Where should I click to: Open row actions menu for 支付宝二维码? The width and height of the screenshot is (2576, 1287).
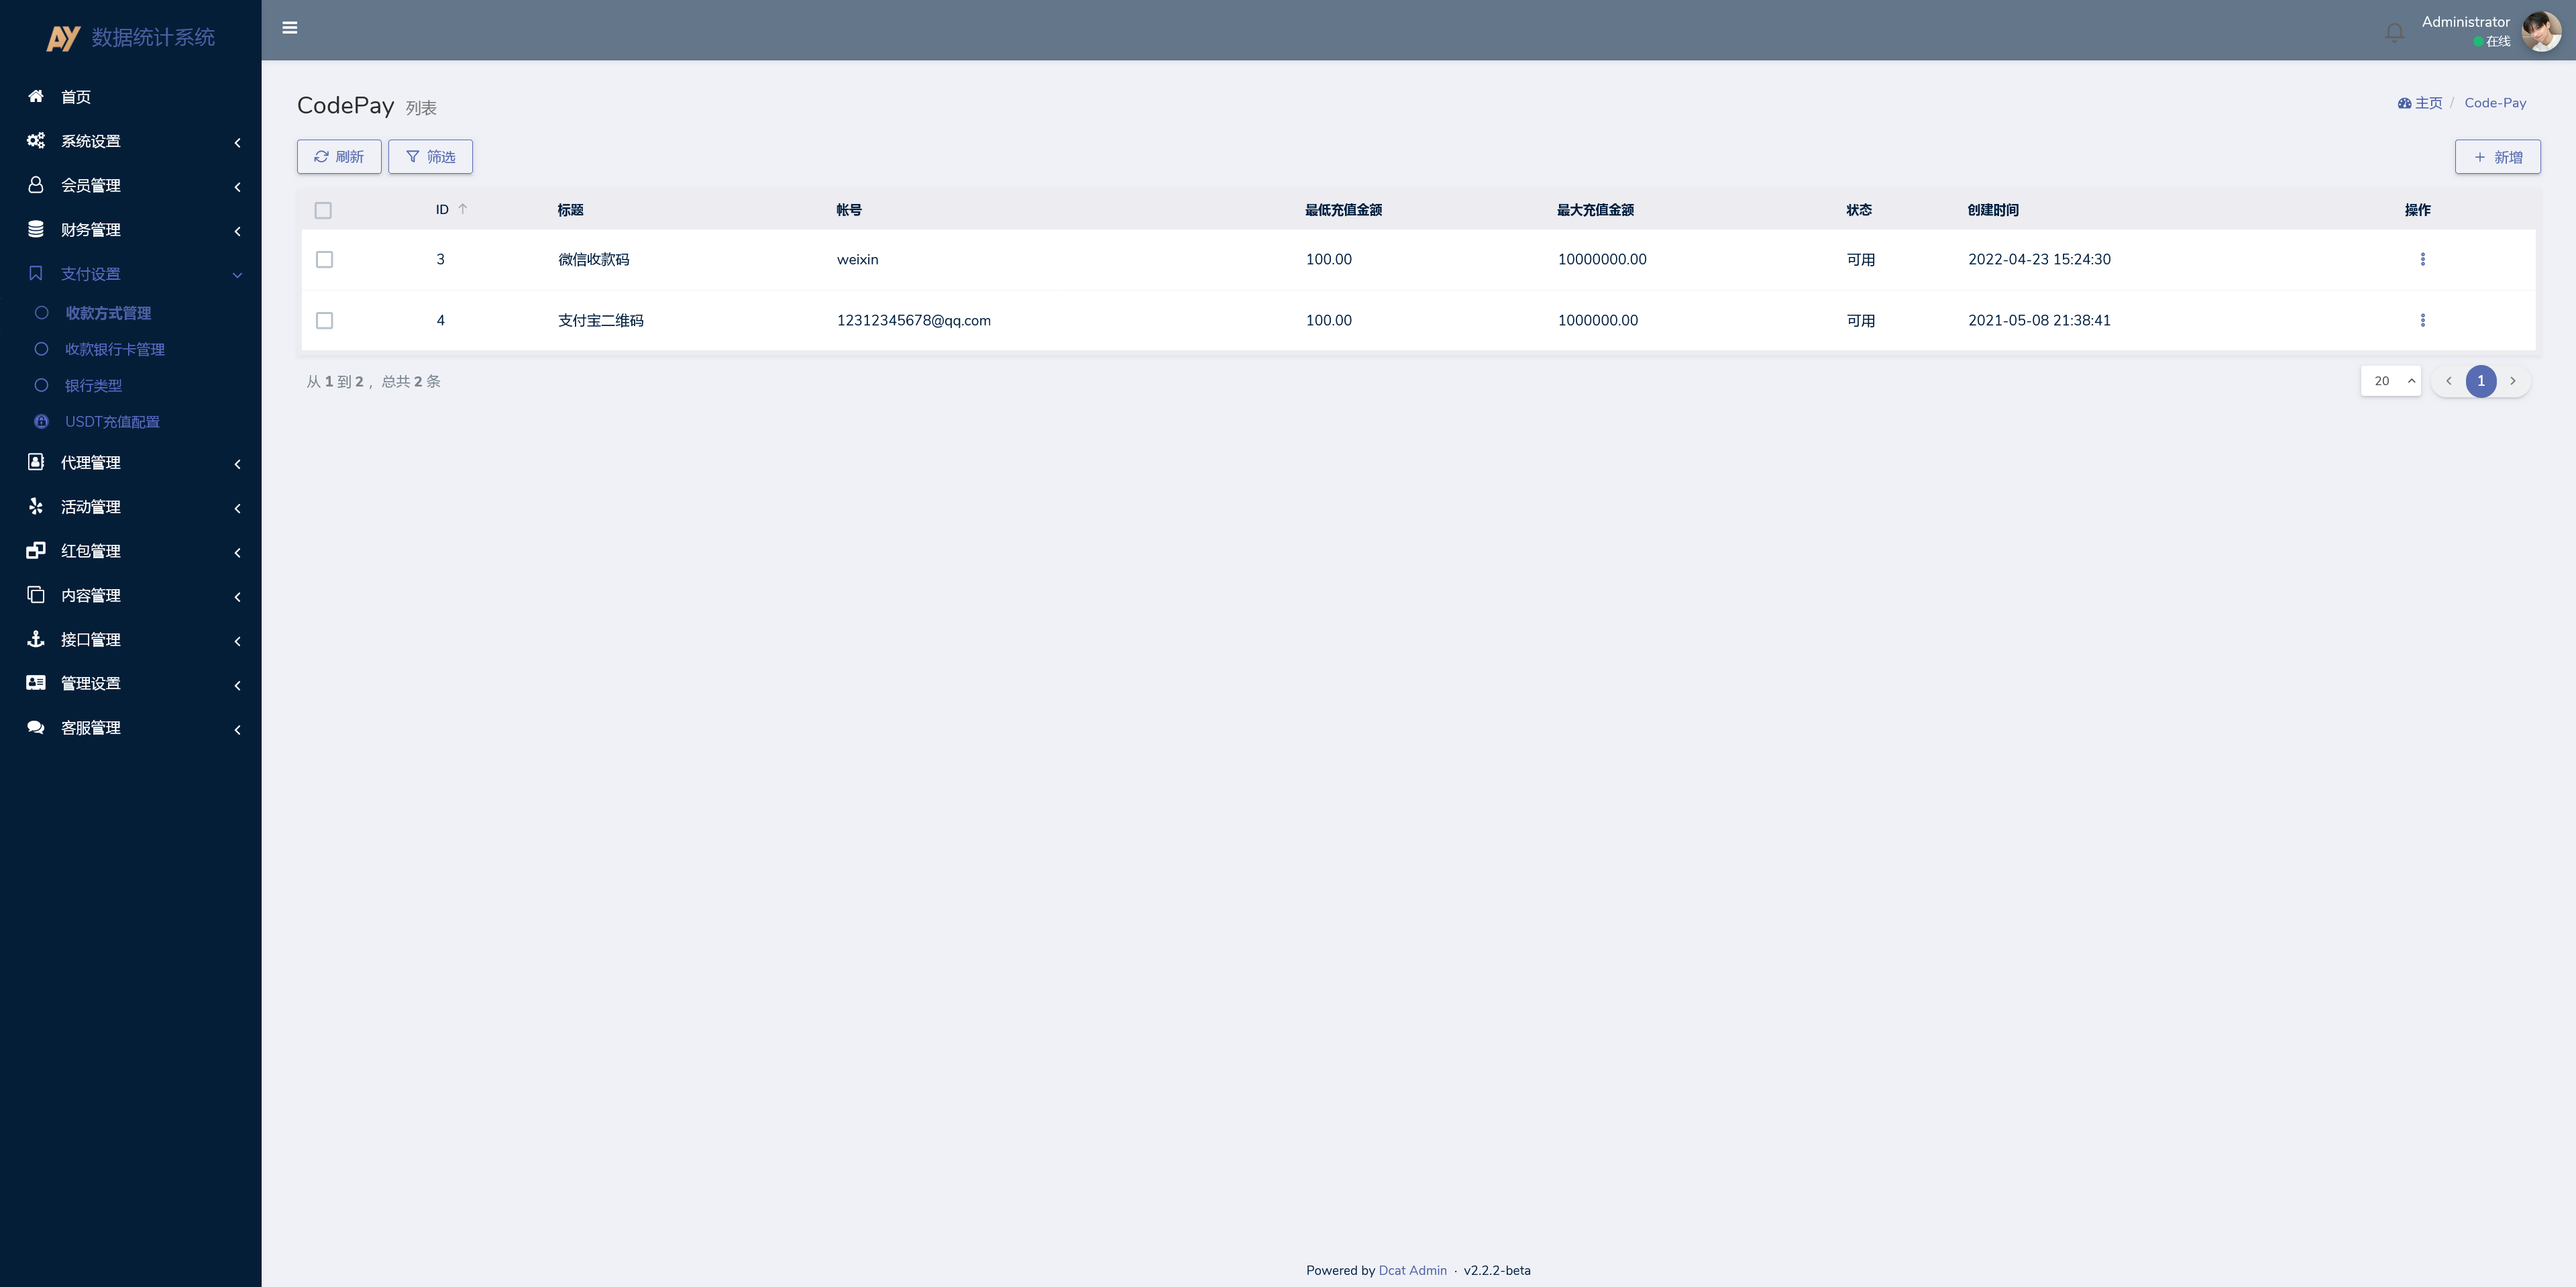click(2422, 321)
